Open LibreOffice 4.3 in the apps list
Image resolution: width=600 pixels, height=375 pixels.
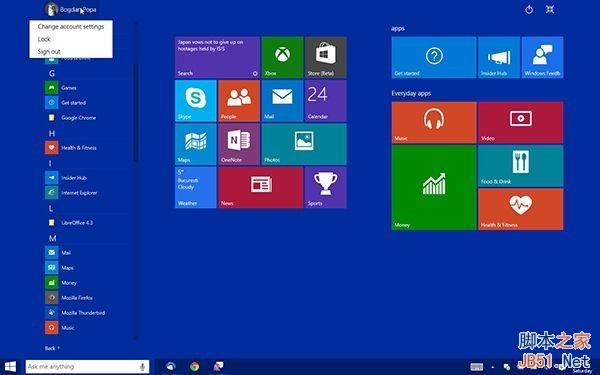(87, 222)
